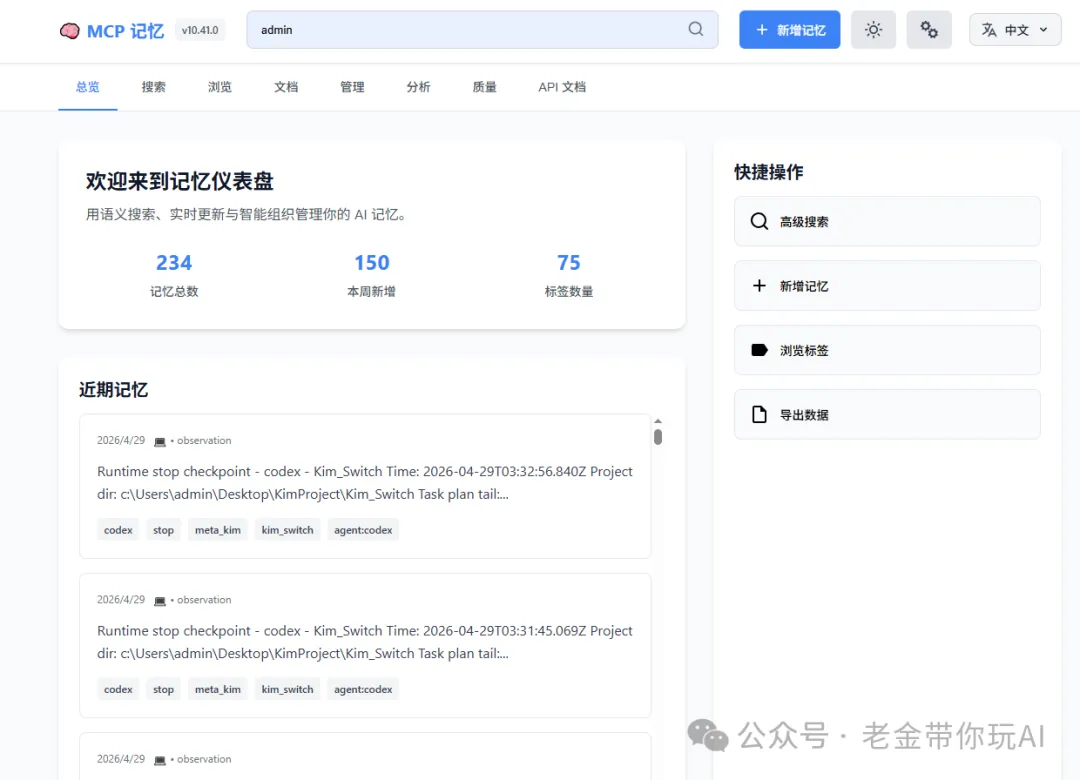Click the computer icon on first memory entry
Image resolution: width=1080 pixels, height=780 pixels.
pyautogui.click(x=160, y=441)
